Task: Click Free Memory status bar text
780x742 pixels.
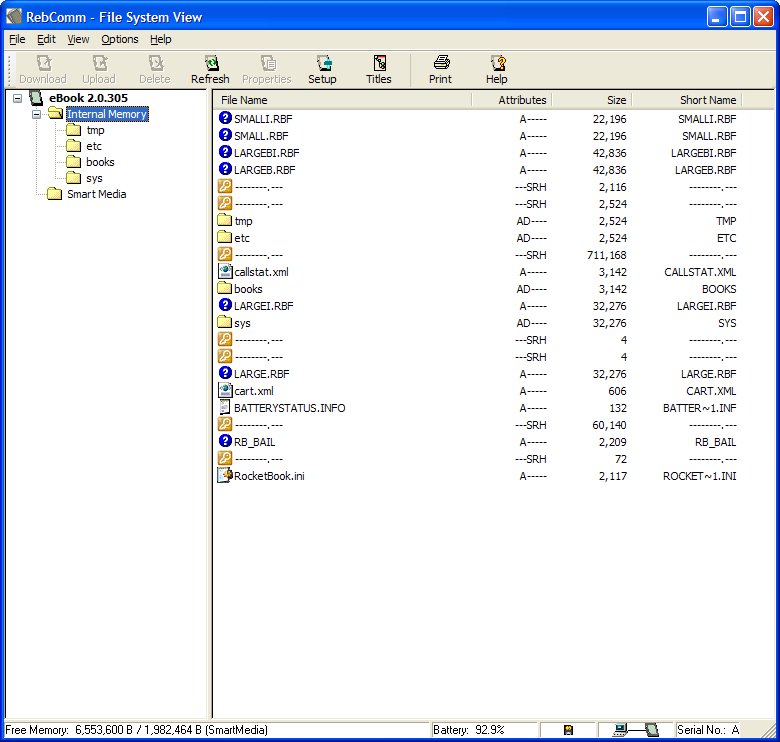Action: point(136,730)
